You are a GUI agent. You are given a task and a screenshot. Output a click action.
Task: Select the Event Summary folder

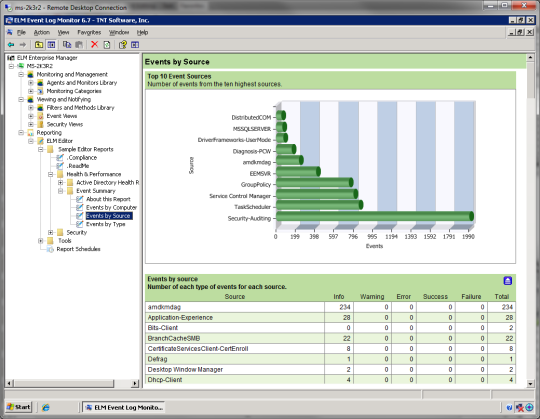(x=96, y=191)
